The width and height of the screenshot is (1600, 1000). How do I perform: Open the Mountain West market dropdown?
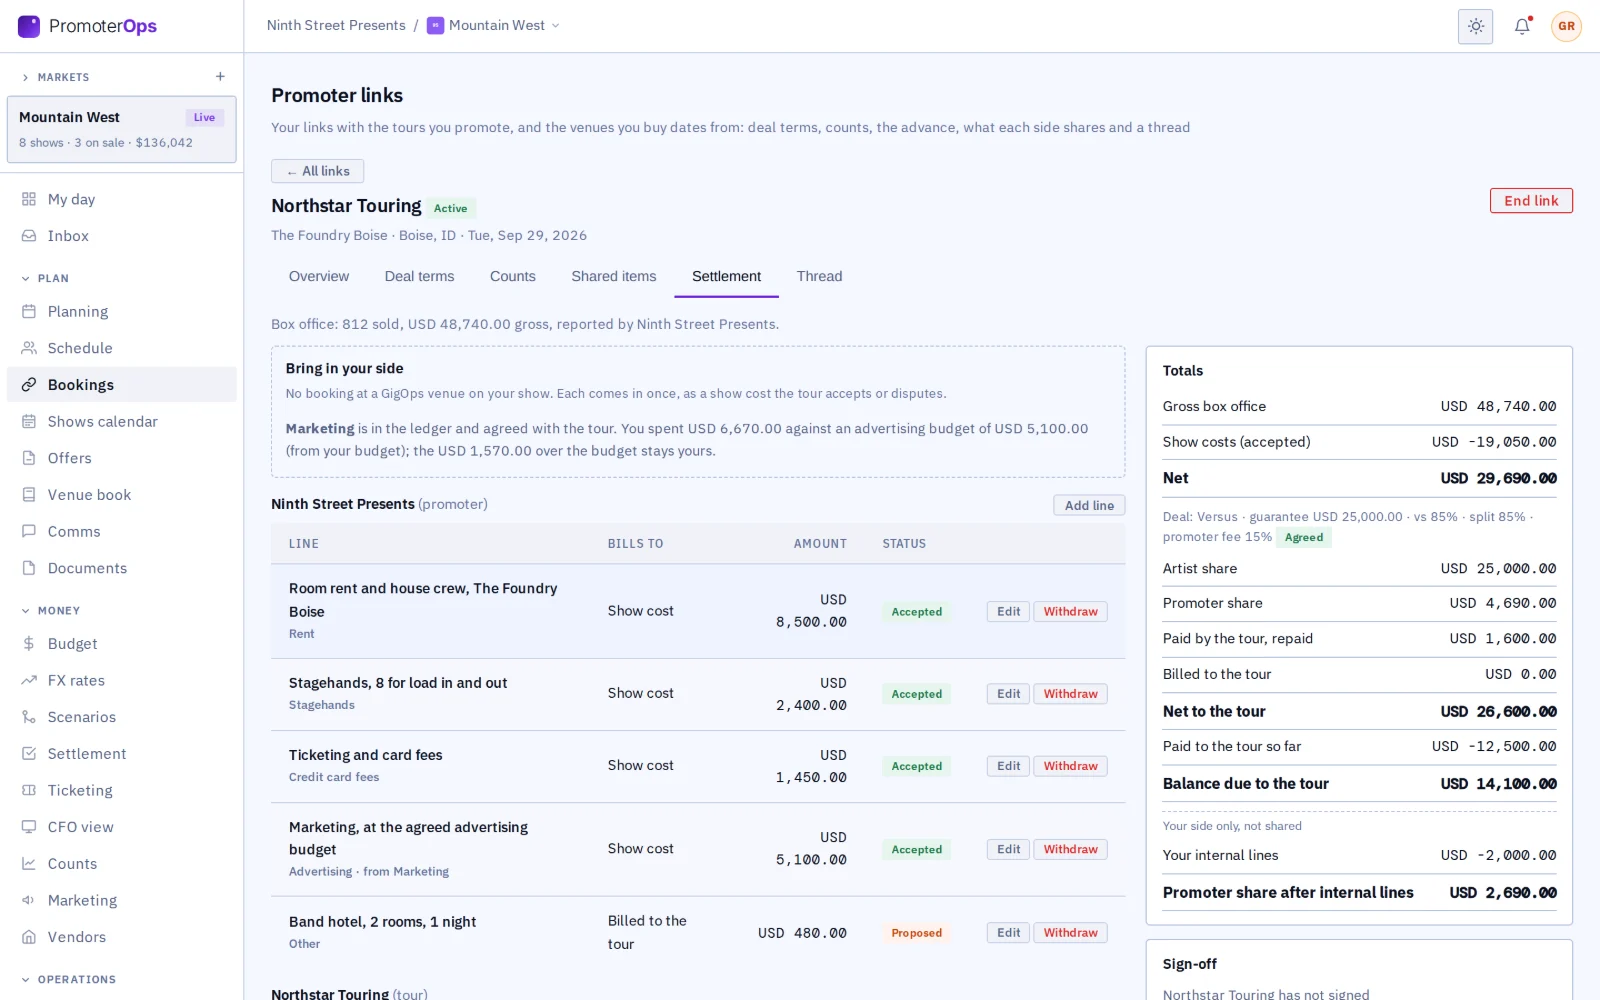tap(493, 26)
